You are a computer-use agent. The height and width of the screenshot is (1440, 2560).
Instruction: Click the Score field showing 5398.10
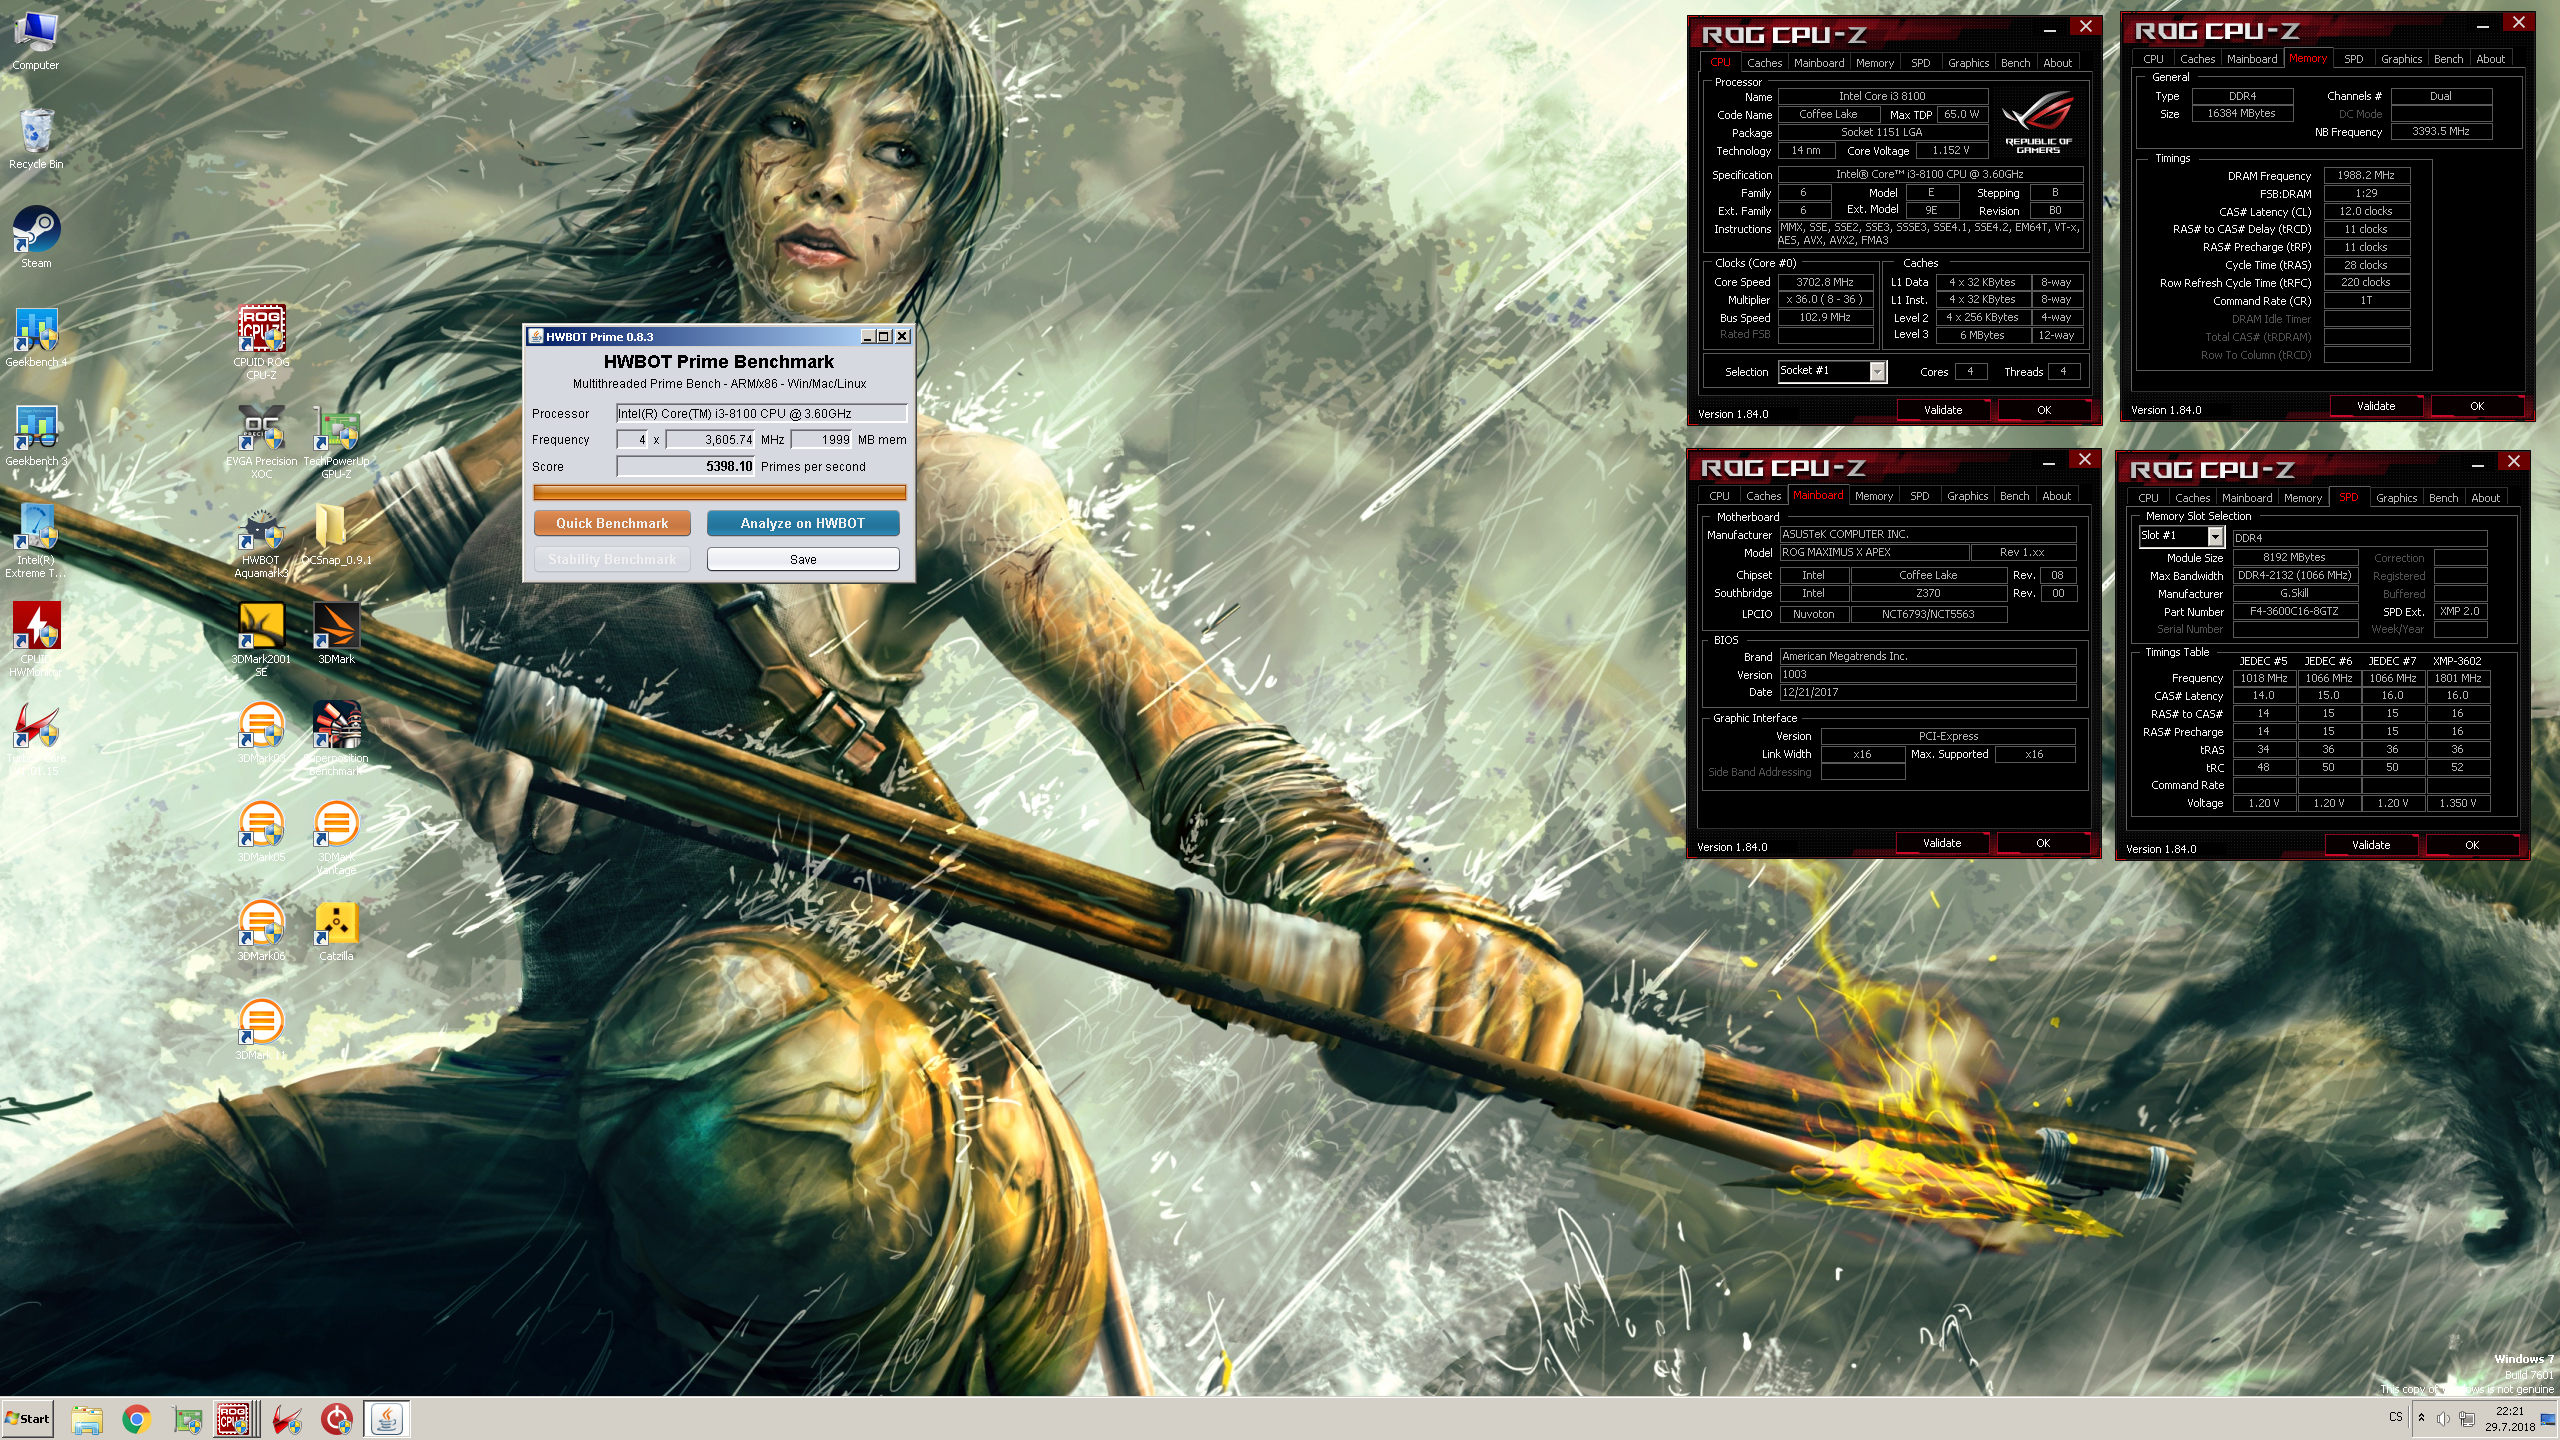tap(685, 466)
